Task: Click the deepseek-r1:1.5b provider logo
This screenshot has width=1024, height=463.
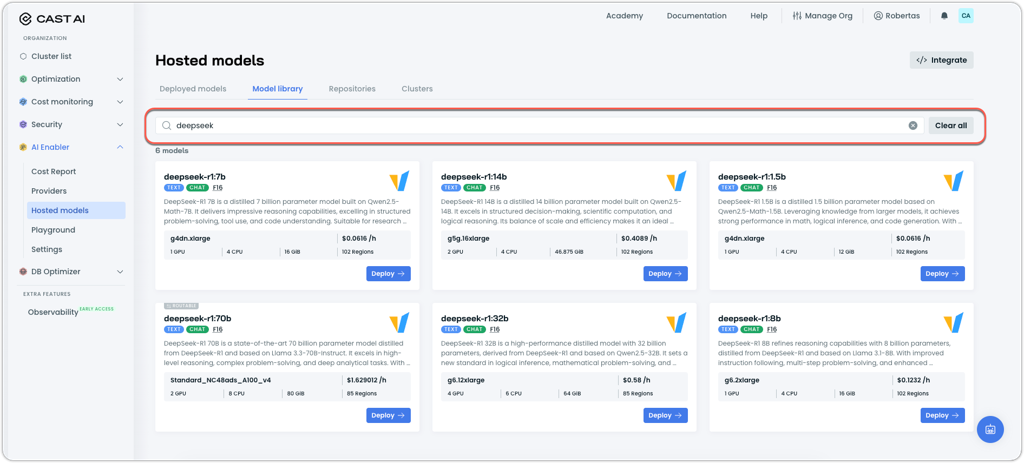Action: click(x=953, y=181)
